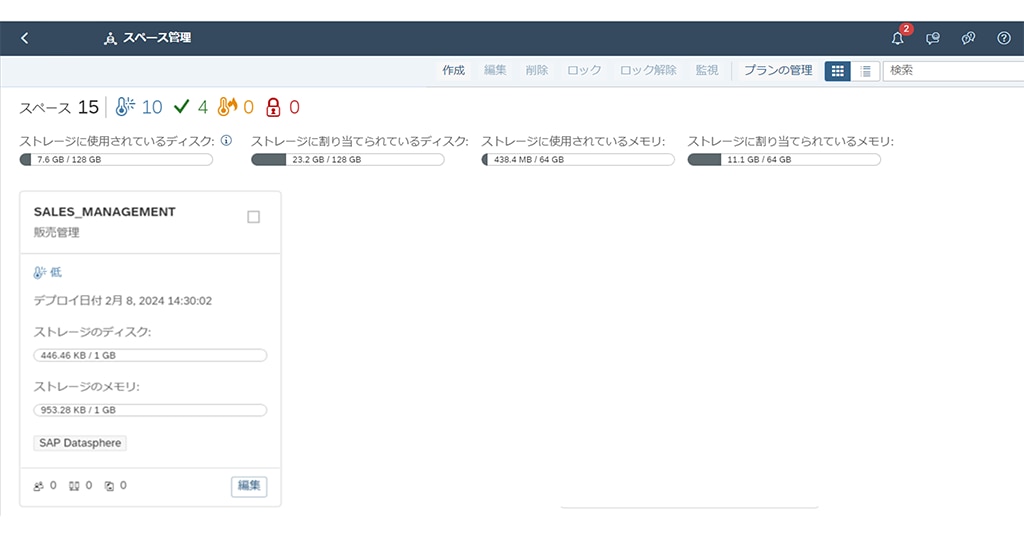Click the link icon in top bar
The height and width of the screenshot is (533, 1024).
coord(968,38)
